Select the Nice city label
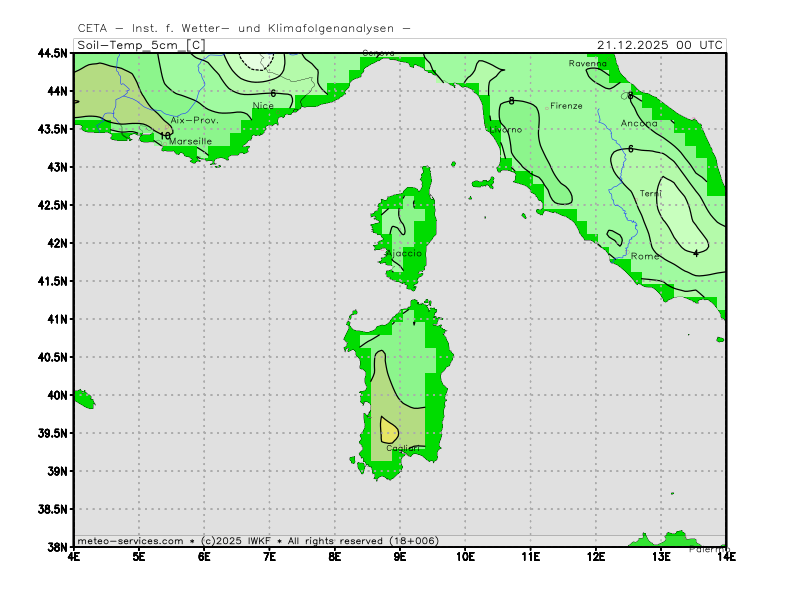 pyautogui.click(x=264, y=105)
